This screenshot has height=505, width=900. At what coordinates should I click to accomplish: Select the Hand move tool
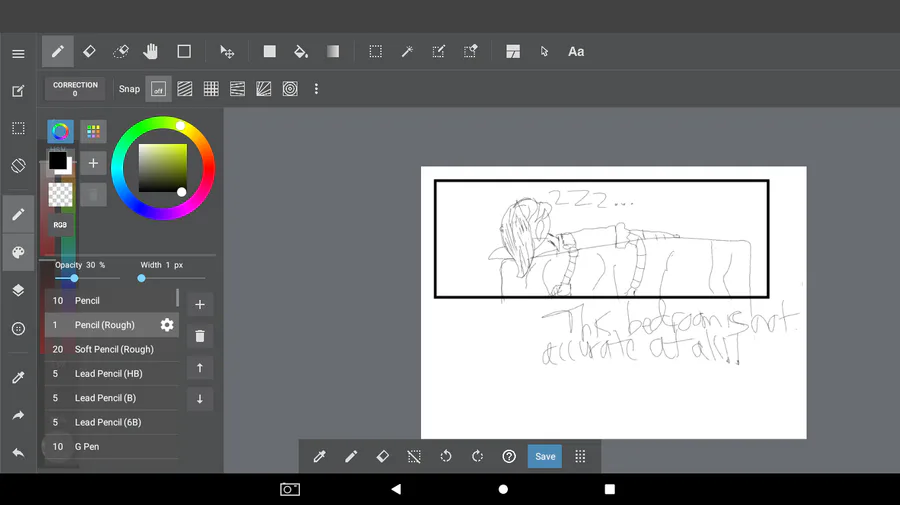pyautogui.click(x=151, y=52)
